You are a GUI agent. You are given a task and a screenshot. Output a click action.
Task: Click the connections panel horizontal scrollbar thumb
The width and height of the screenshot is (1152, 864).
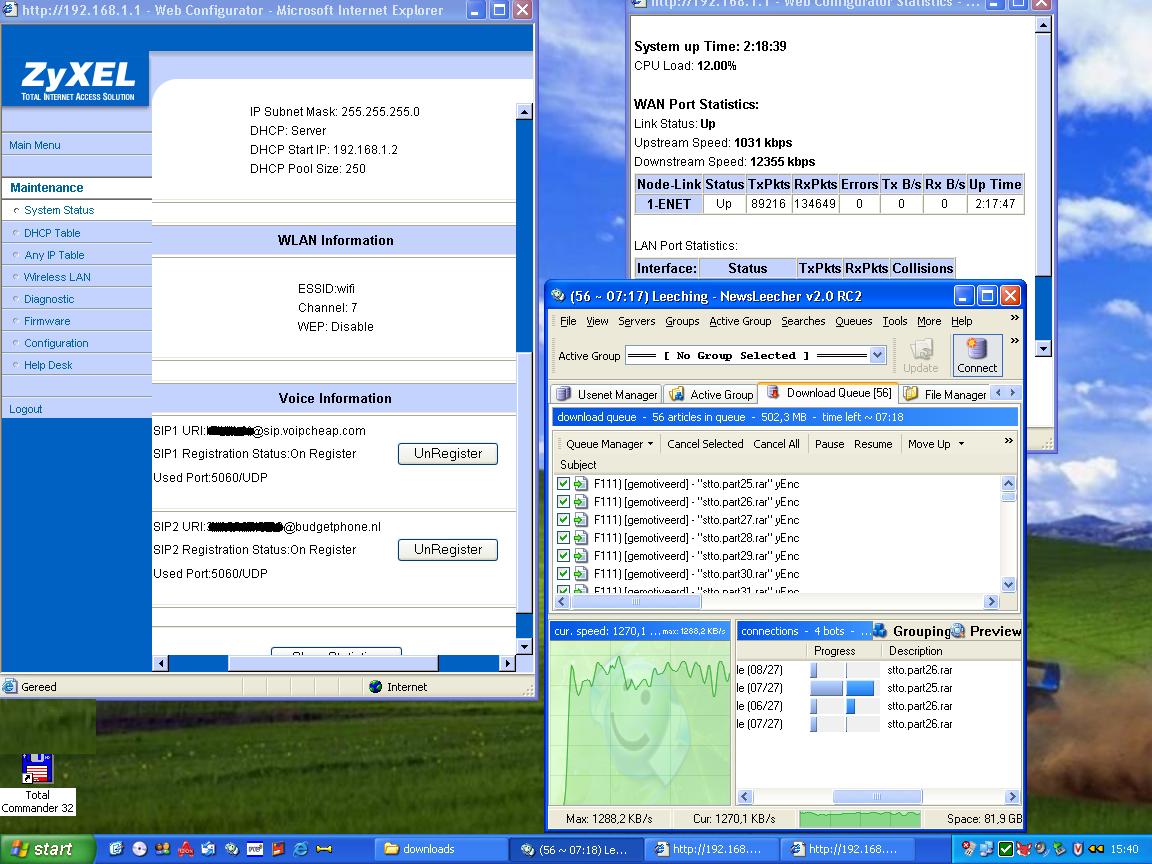876,796
